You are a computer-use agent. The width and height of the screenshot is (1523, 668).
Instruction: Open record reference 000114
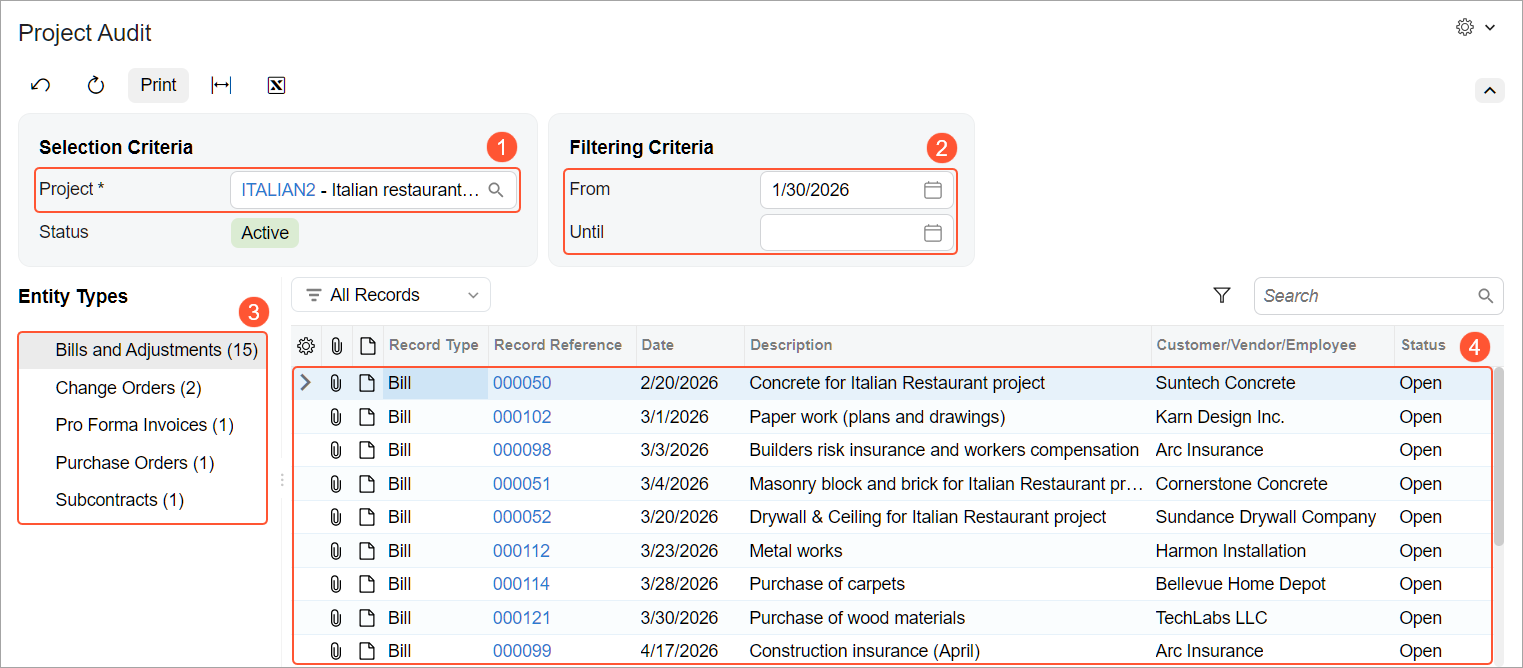[522, 584]
